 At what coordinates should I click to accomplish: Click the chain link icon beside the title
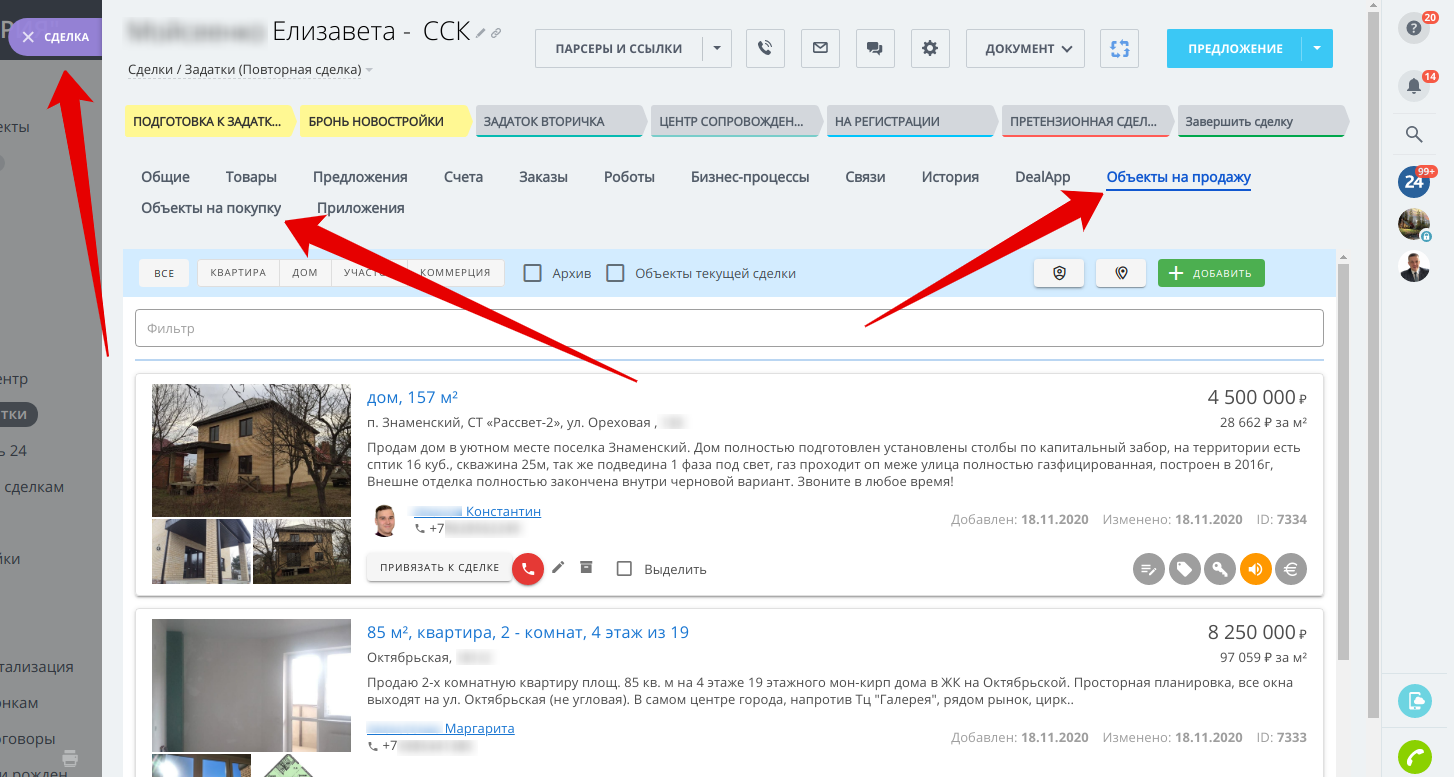[496, 33]
